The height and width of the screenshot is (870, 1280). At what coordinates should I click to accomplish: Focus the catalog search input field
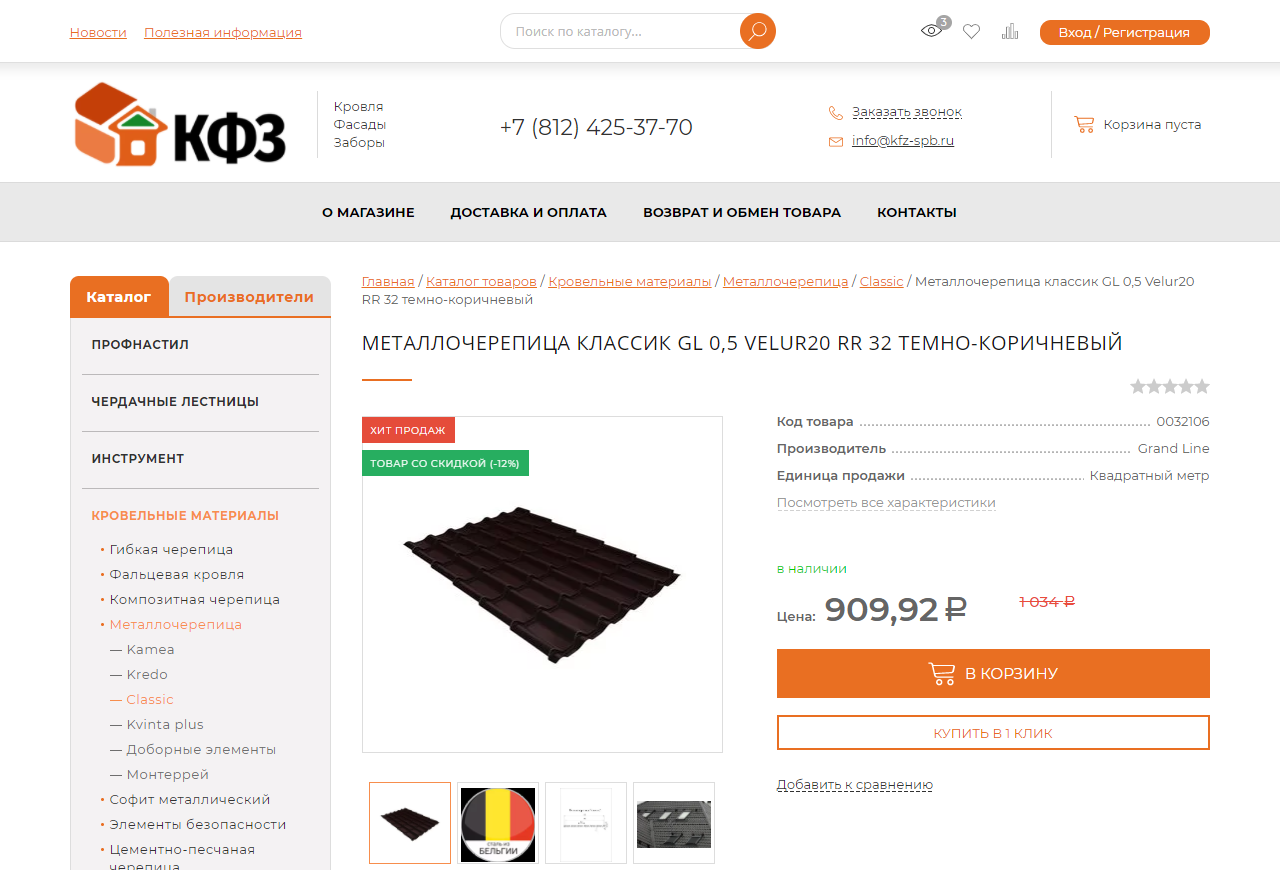[x=620, y=31]
